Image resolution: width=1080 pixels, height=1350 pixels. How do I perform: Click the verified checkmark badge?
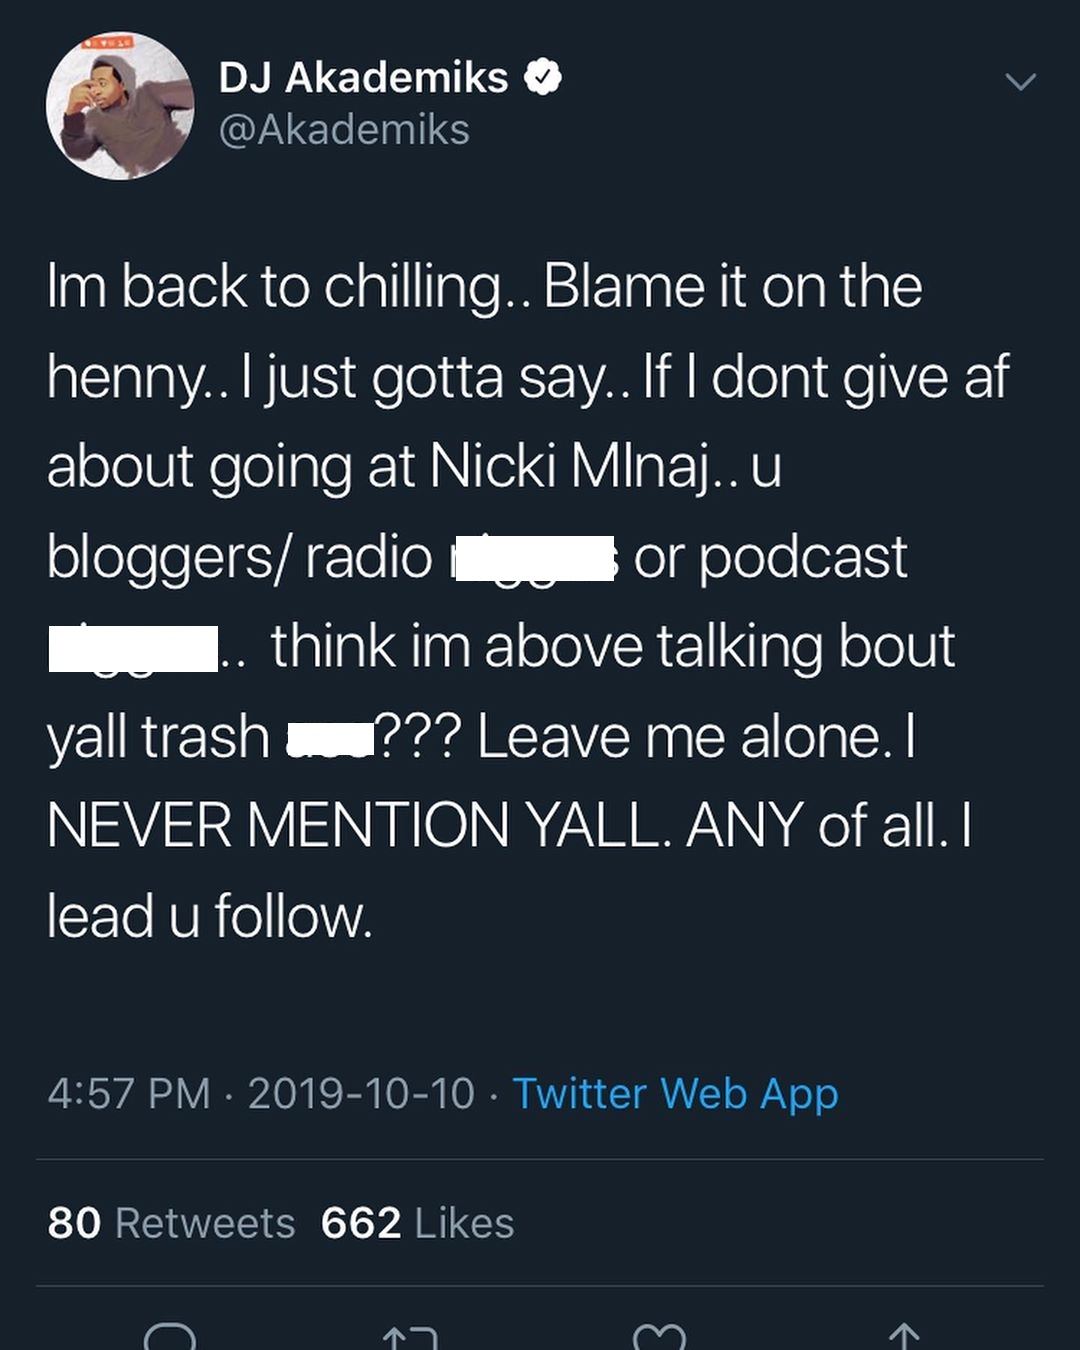point(542,78)
